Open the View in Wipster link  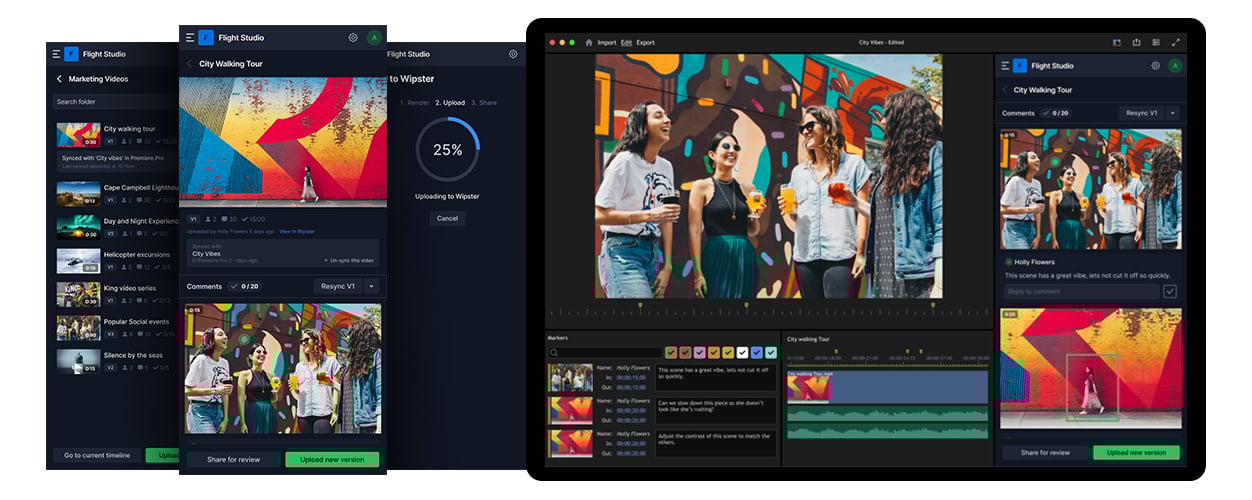[x=296, y=231]
